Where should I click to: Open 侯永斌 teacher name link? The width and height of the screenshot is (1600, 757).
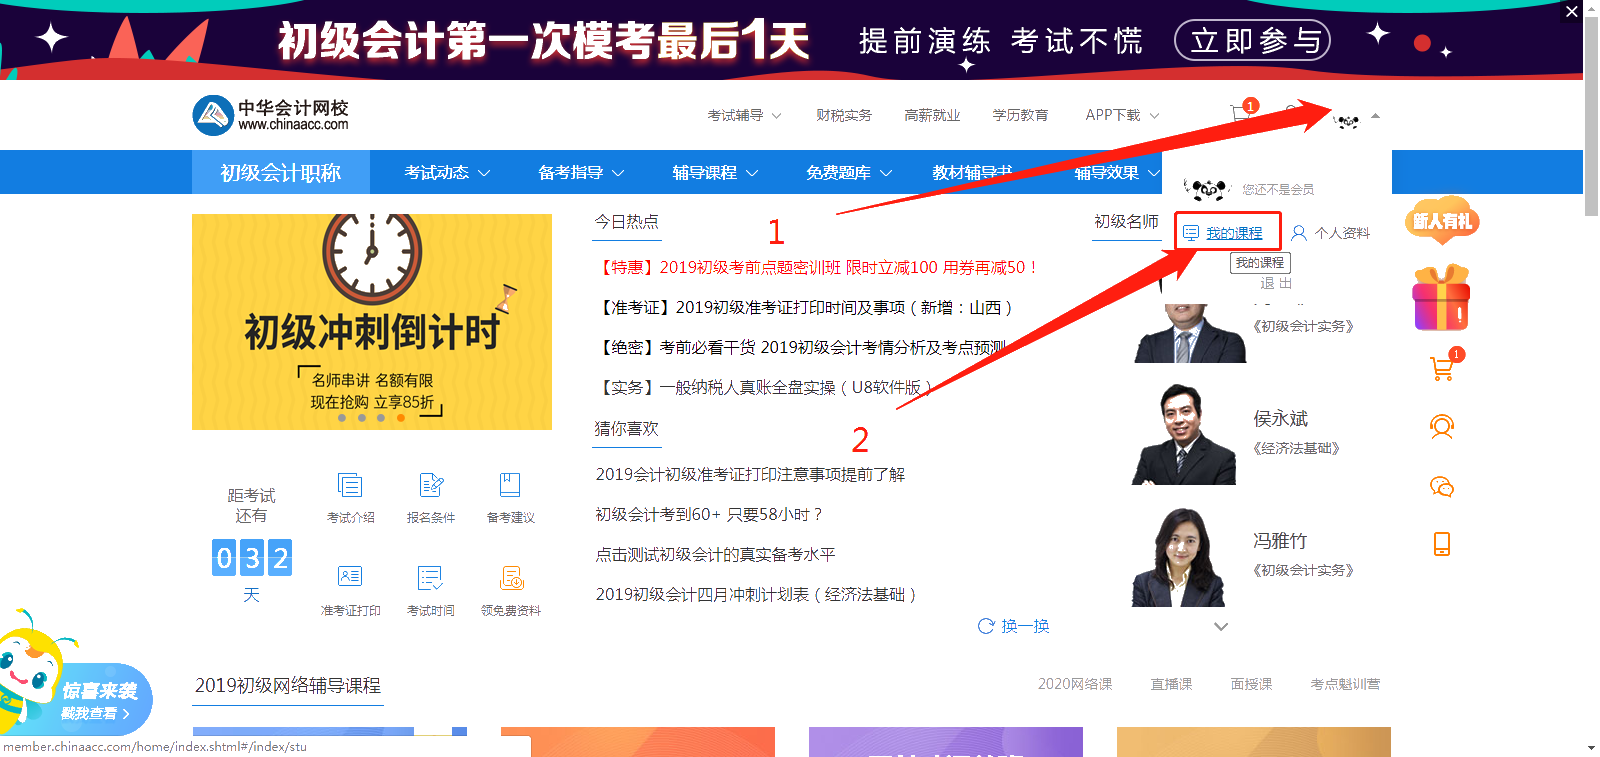pos(1281,418)
